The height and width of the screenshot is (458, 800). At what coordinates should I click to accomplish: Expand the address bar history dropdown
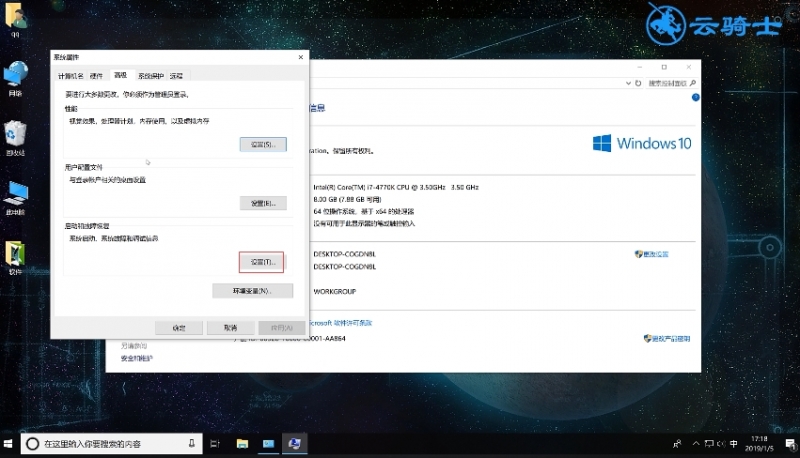(x=628, y=83)
